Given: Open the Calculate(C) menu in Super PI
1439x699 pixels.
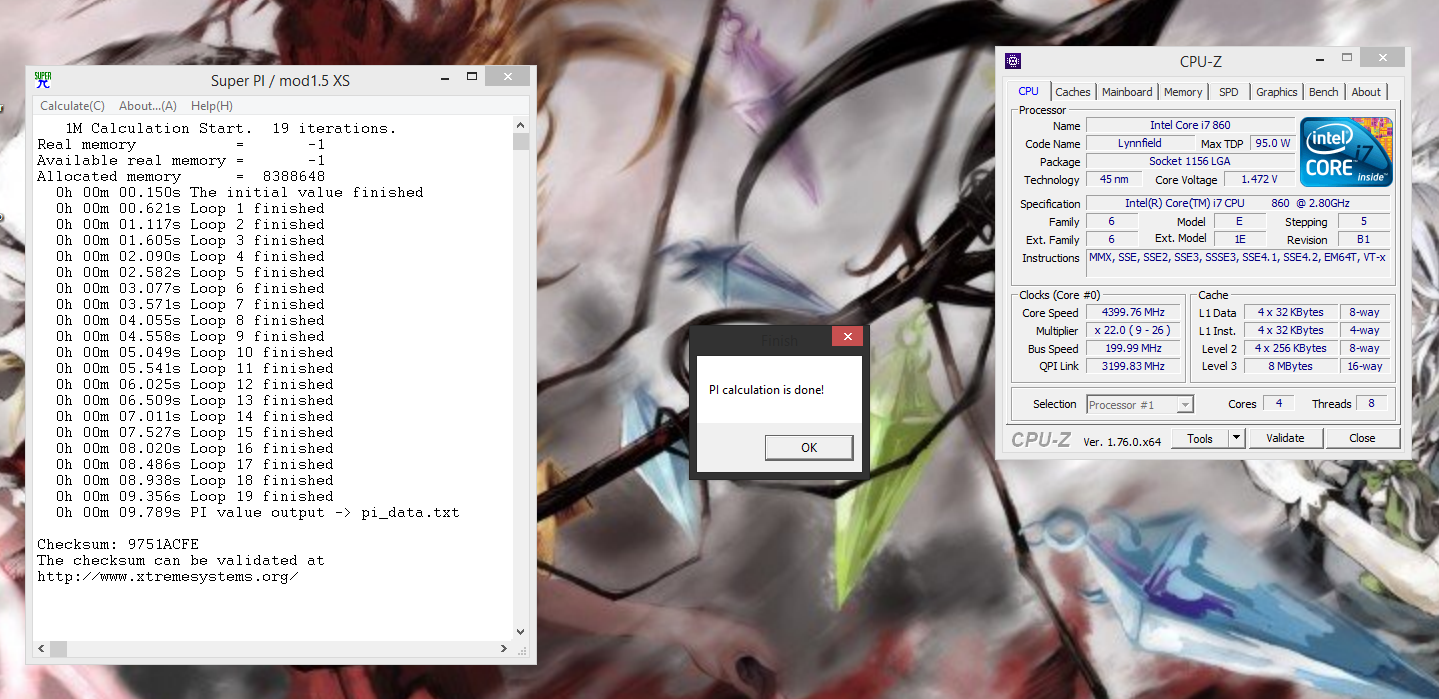Looking at the screenshot, I should click(x=72, y=106).
